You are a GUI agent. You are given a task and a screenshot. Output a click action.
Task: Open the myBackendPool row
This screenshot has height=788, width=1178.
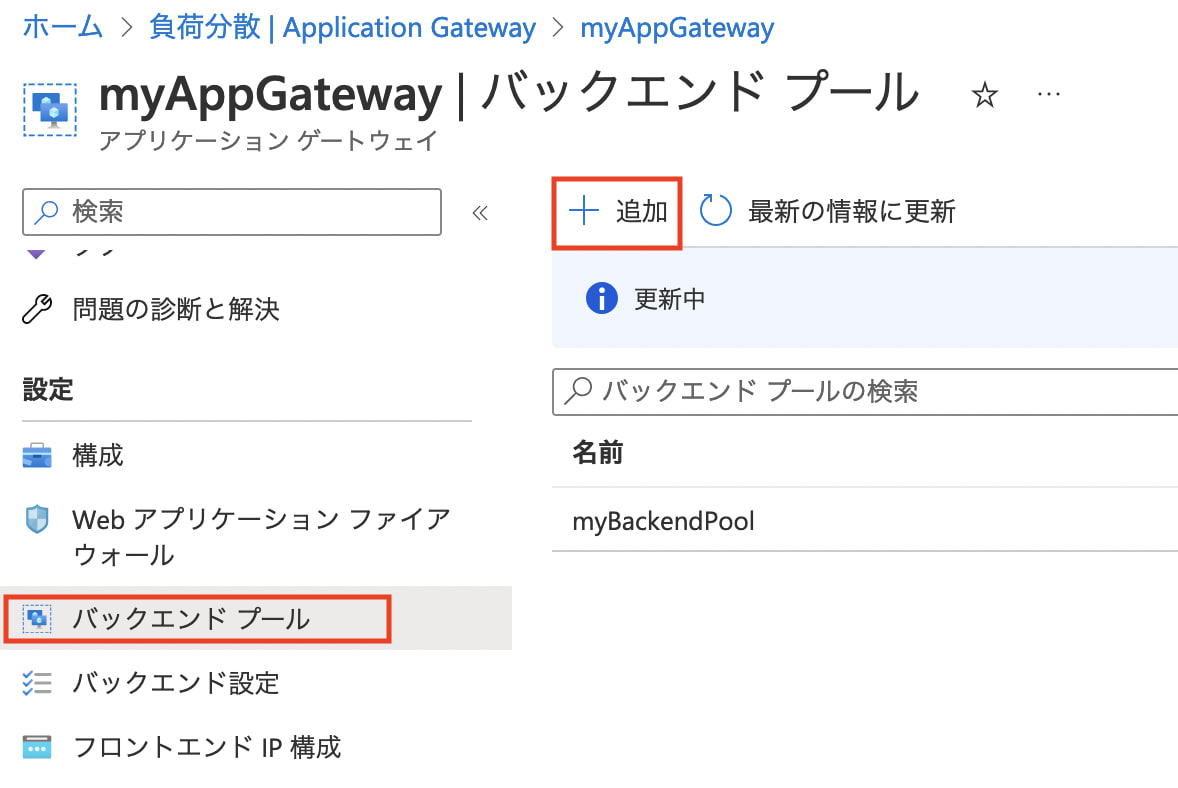pyautogui.click(x=865, y=520)
